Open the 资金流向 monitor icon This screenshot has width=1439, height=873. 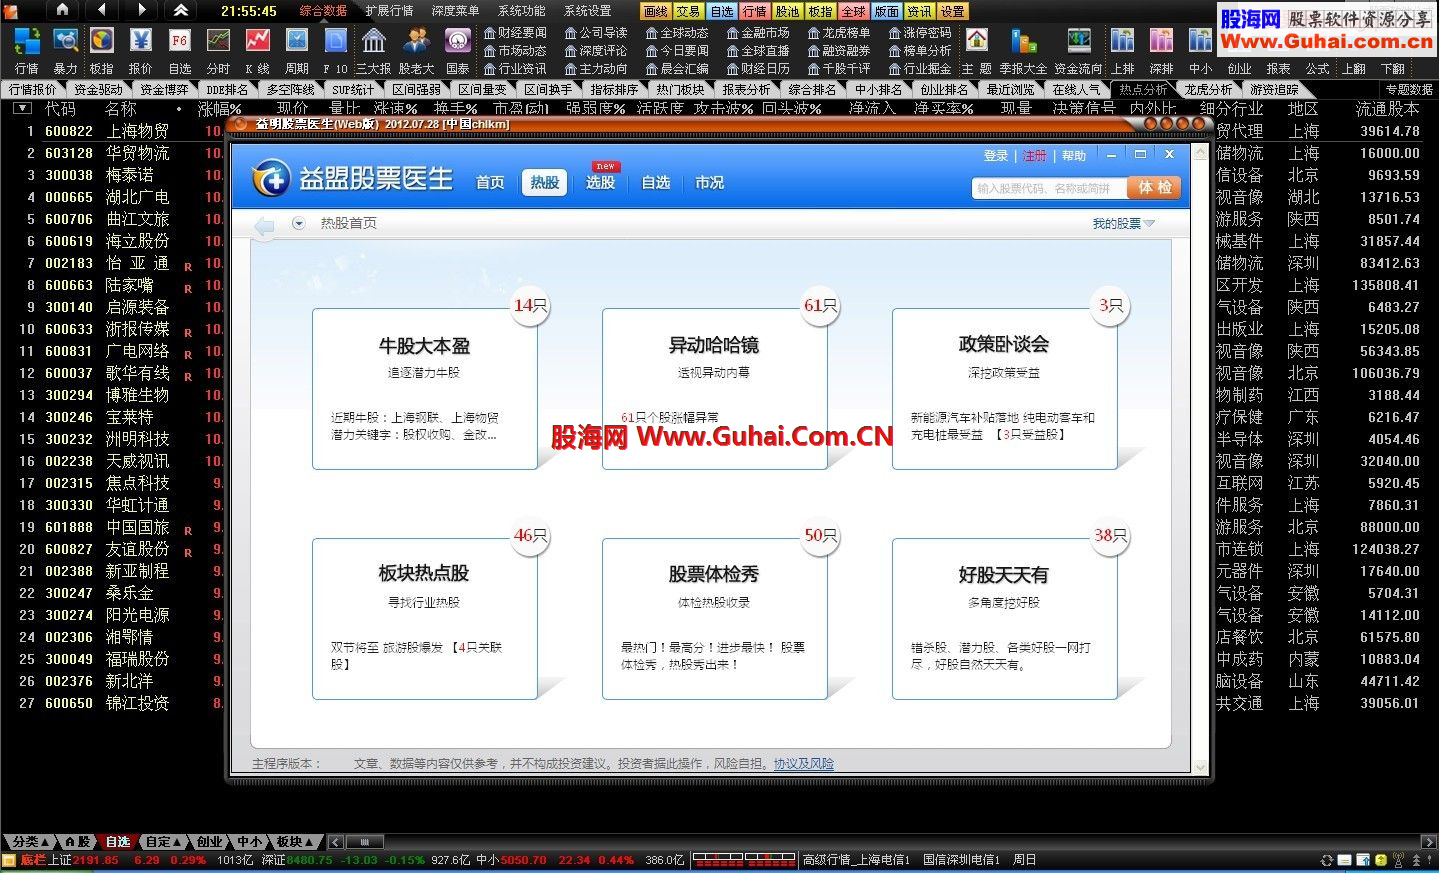point(1079,41)
